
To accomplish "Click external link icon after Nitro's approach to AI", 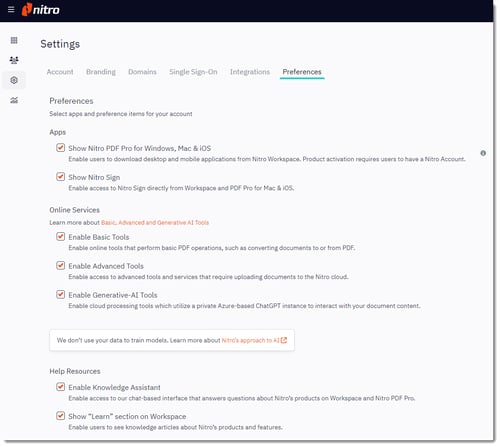I will [x=284, y=340].
